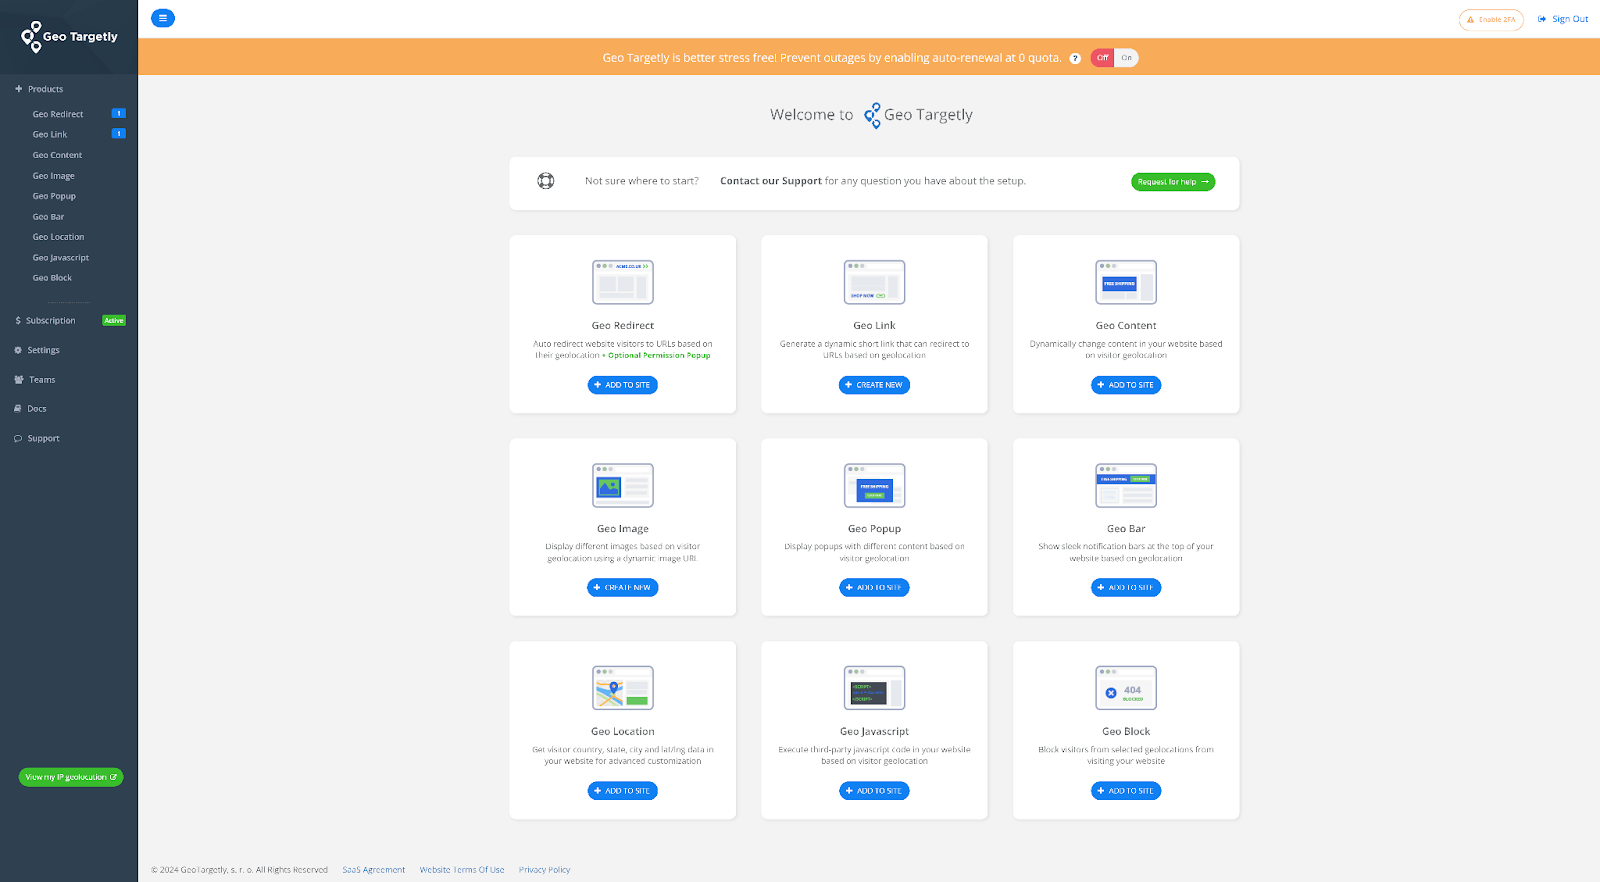Click the Geo Block 404 illustration
The height and width of the screenshot is (882, 1600).
click(x=1126, y=688)
